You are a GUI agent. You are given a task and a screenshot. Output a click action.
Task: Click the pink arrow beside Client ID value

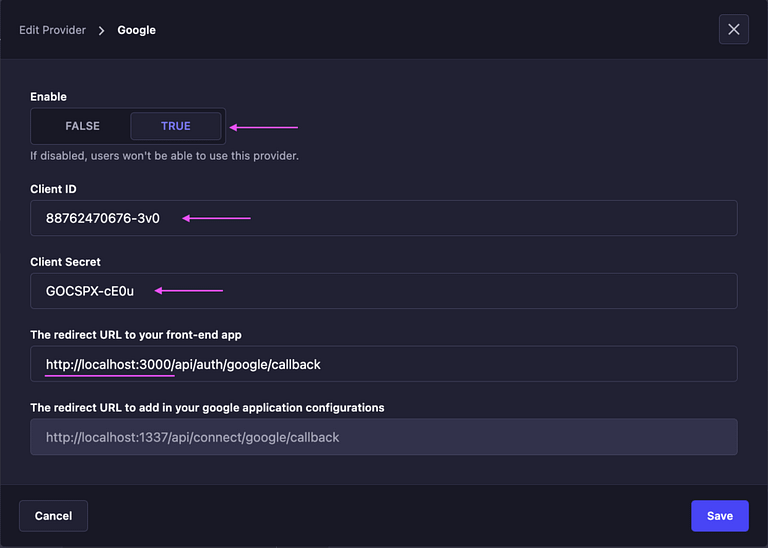click(x=216, y=218)
